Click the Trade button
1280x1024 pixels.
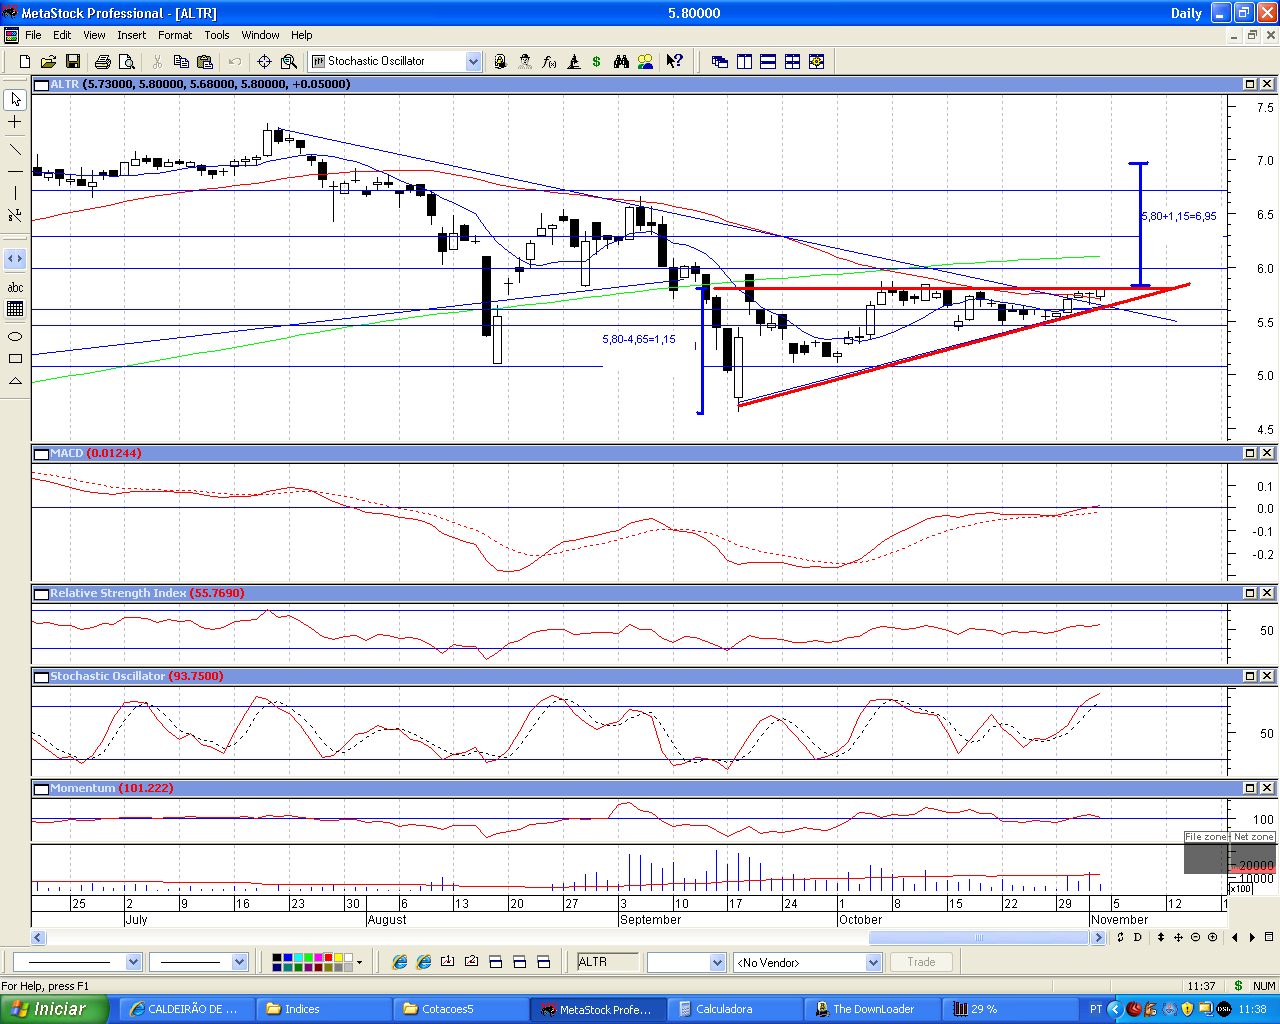921,962
